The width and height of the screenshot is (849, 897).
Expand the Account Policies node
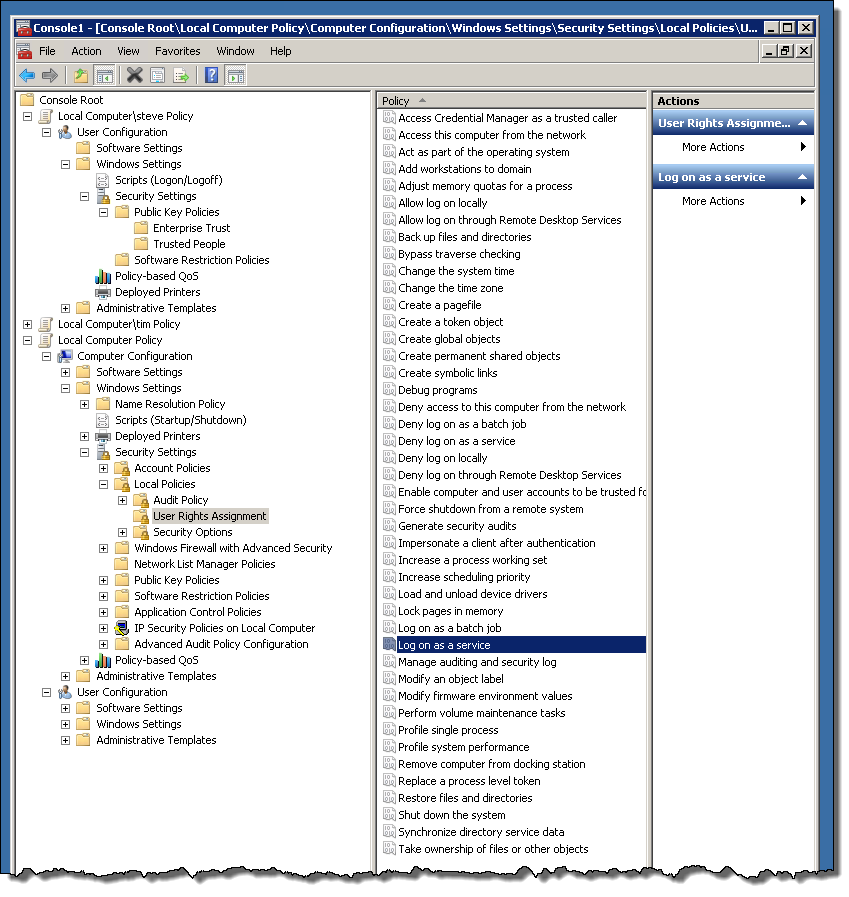(104, 469)
